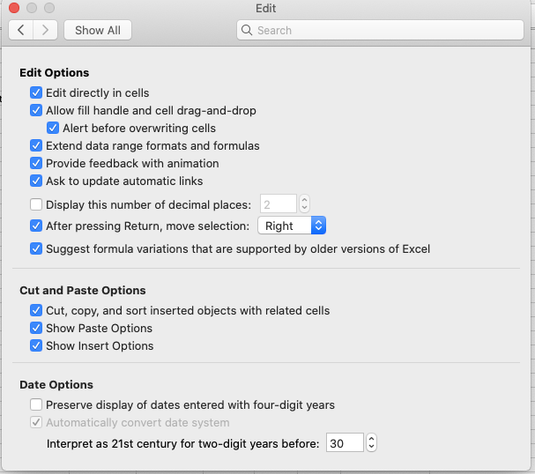Viewport: 535px width, 474px height.
Task: Click the decimal places stepper arrows
Action: coord(304,204)
